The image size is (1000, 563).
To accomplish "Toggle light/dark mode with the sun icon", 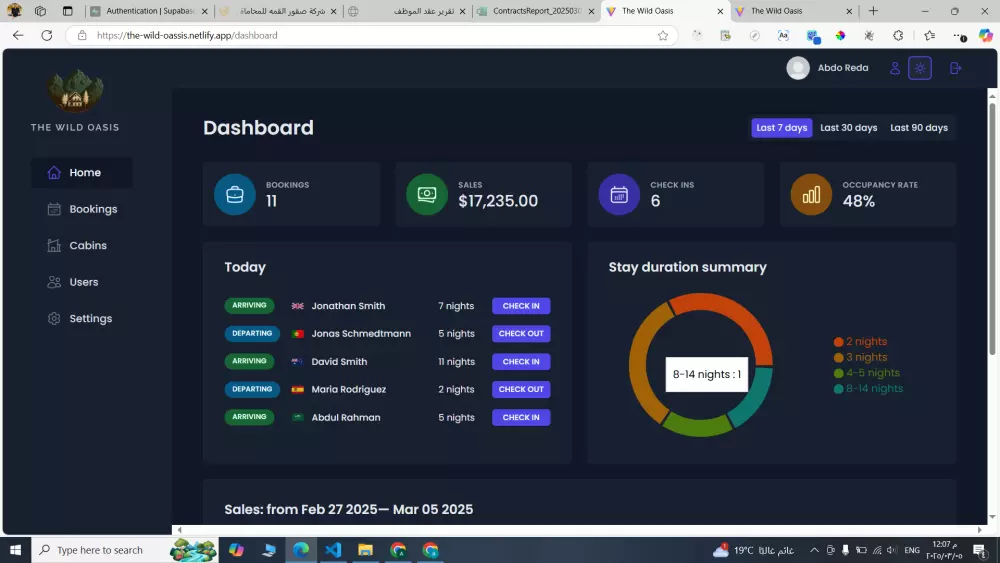I will pyautogui.click(x=920, y=68).
